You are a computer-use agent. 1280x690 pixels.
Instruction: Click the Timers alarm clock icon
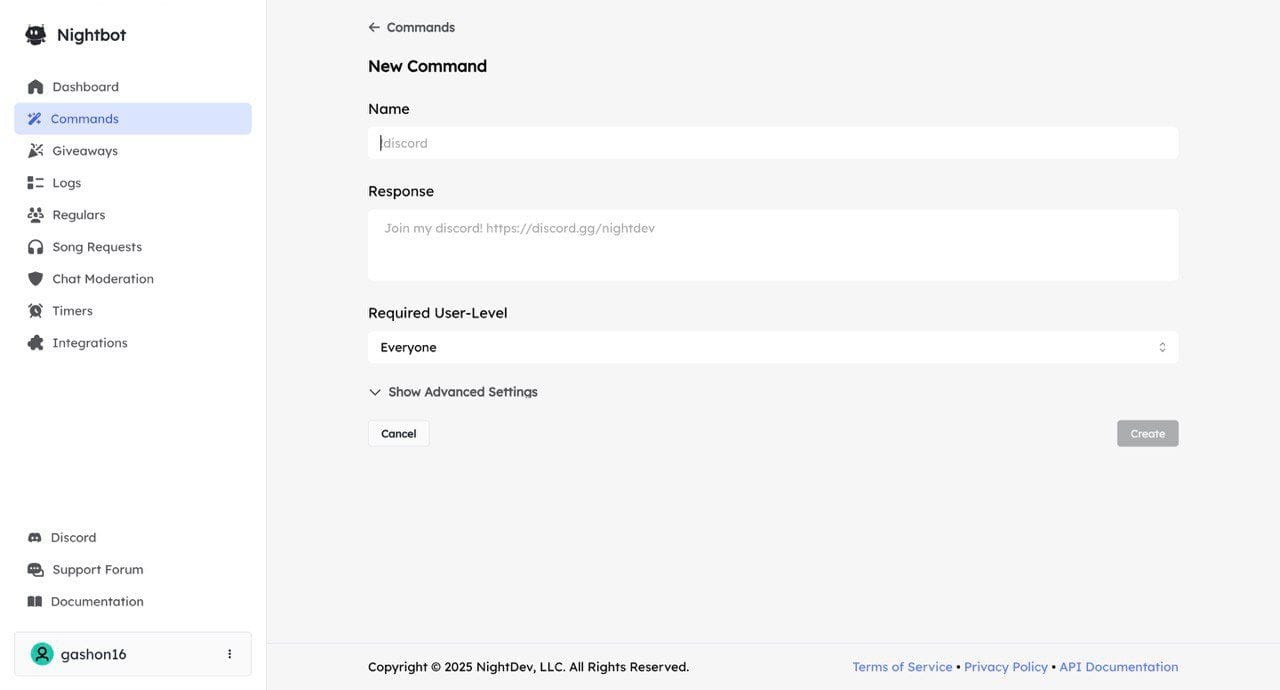click(x=36, y=311)
